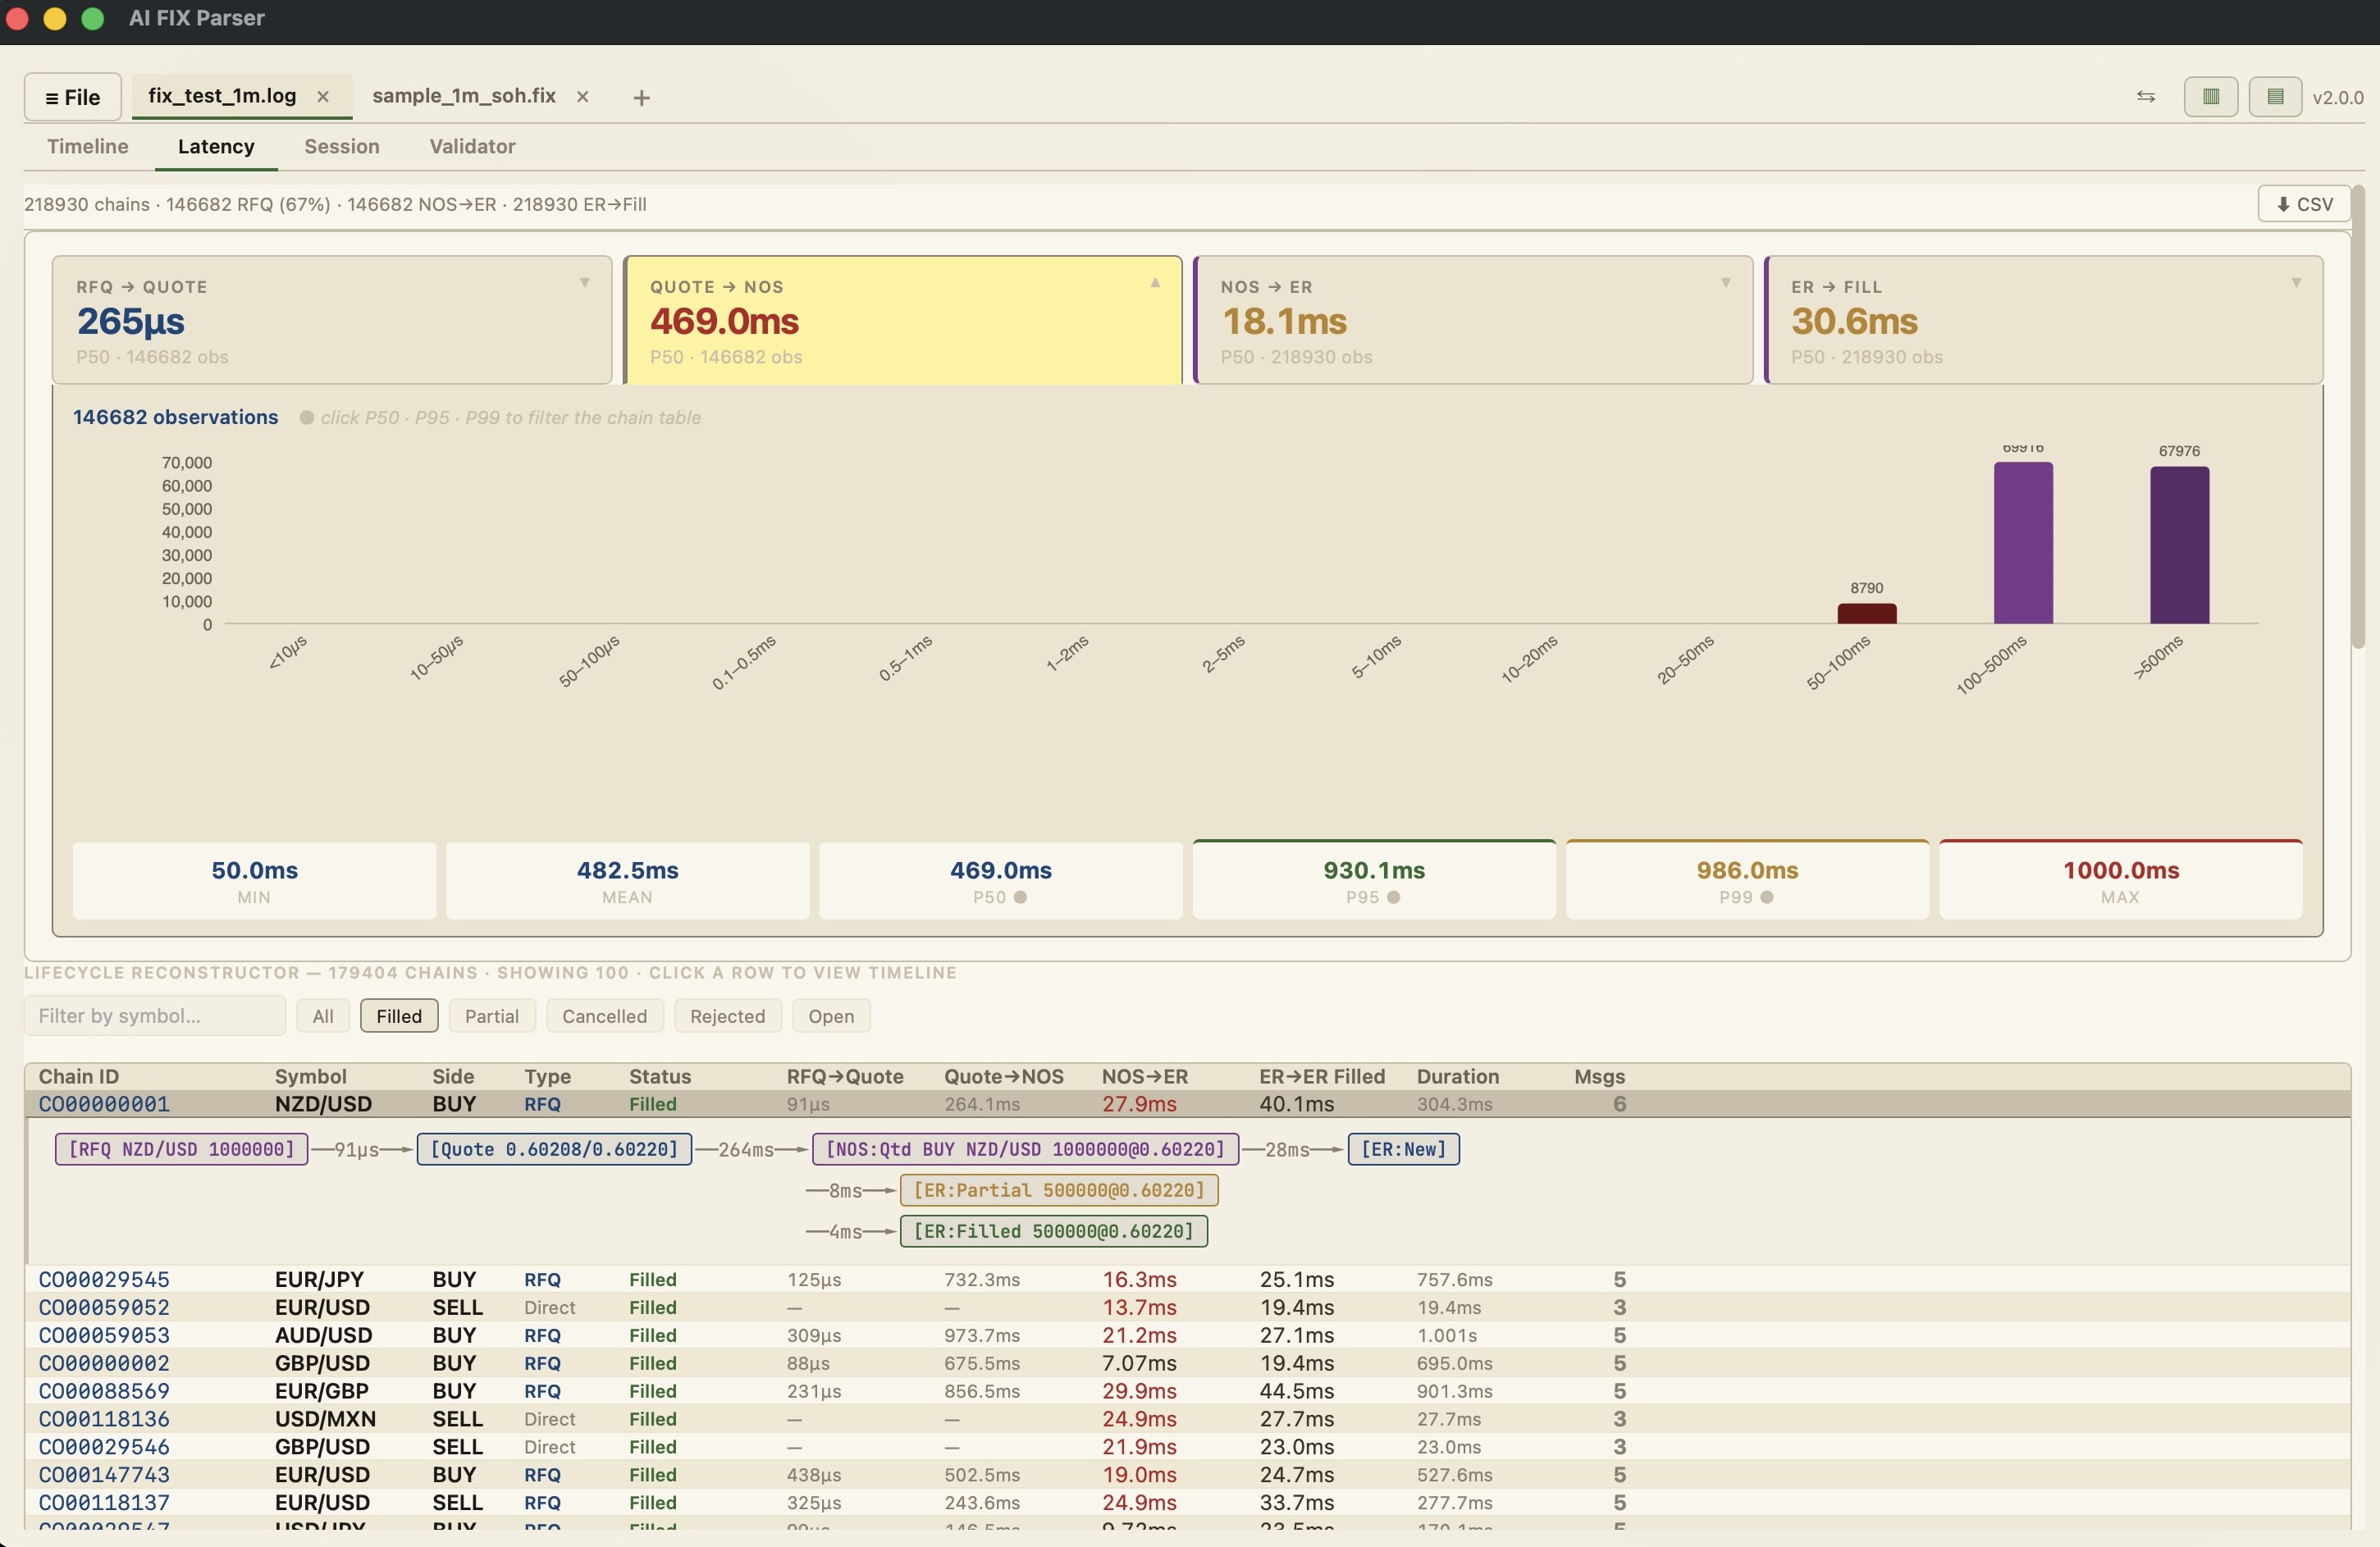The image size is (2380, 1547).
Task: Download the CSV export
Action: (x=2304, y=204)
